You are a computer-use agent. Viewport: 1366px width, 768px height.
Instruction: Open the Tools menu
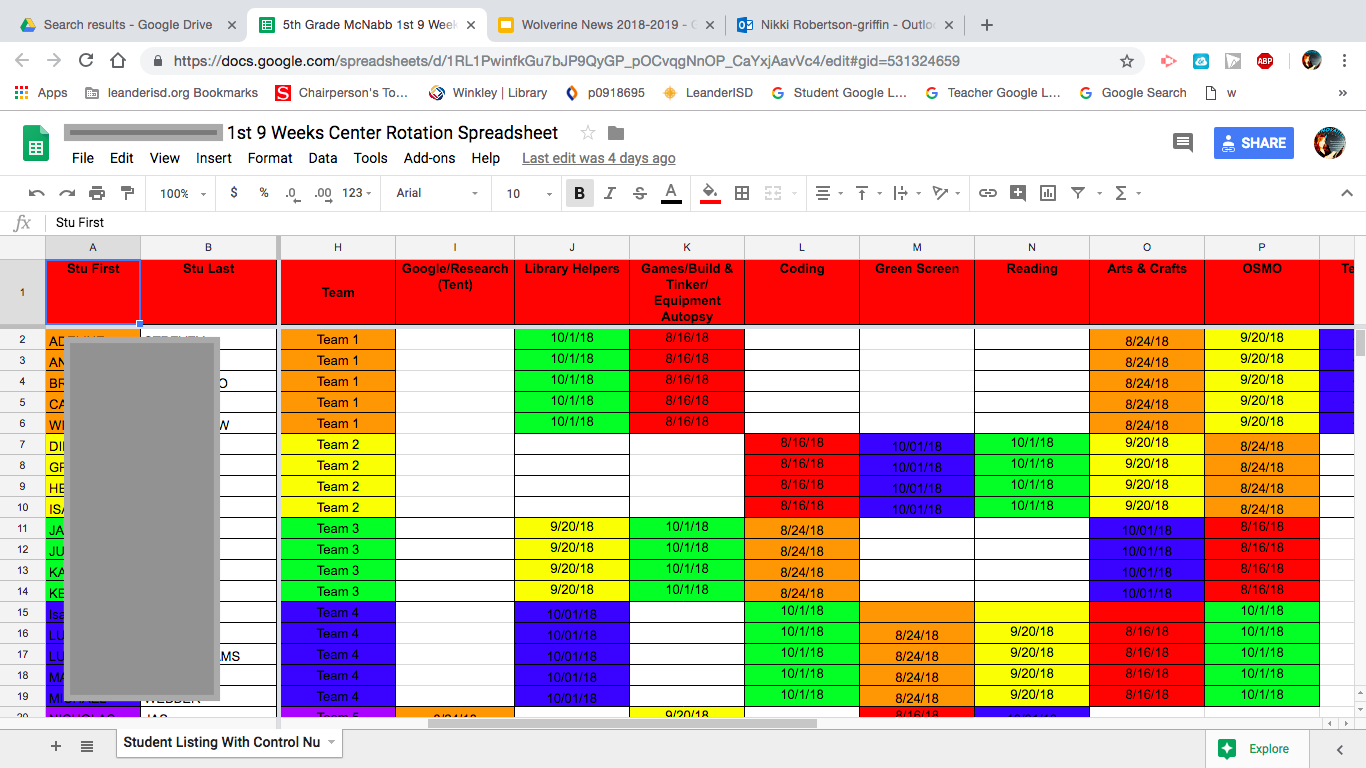370,158
